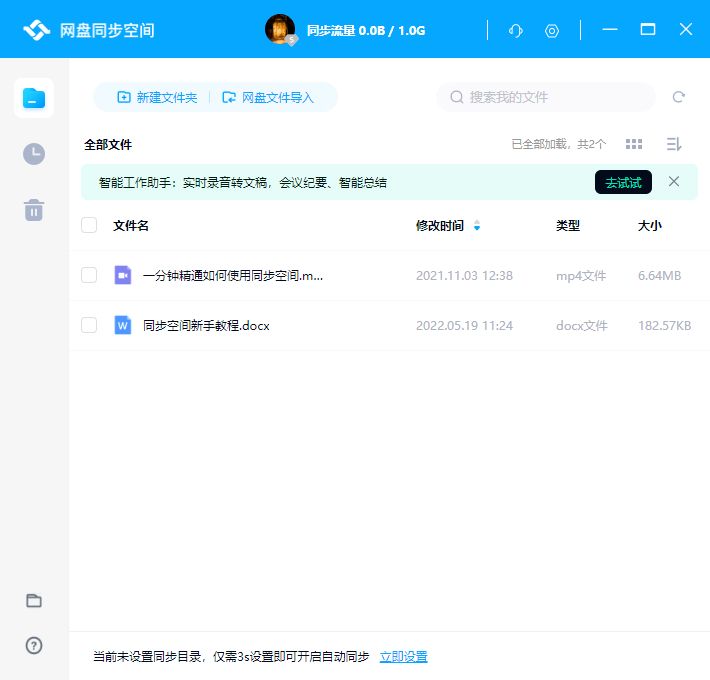
Task: Sort by 修改时间 arrow toggle
Action: 476,225
